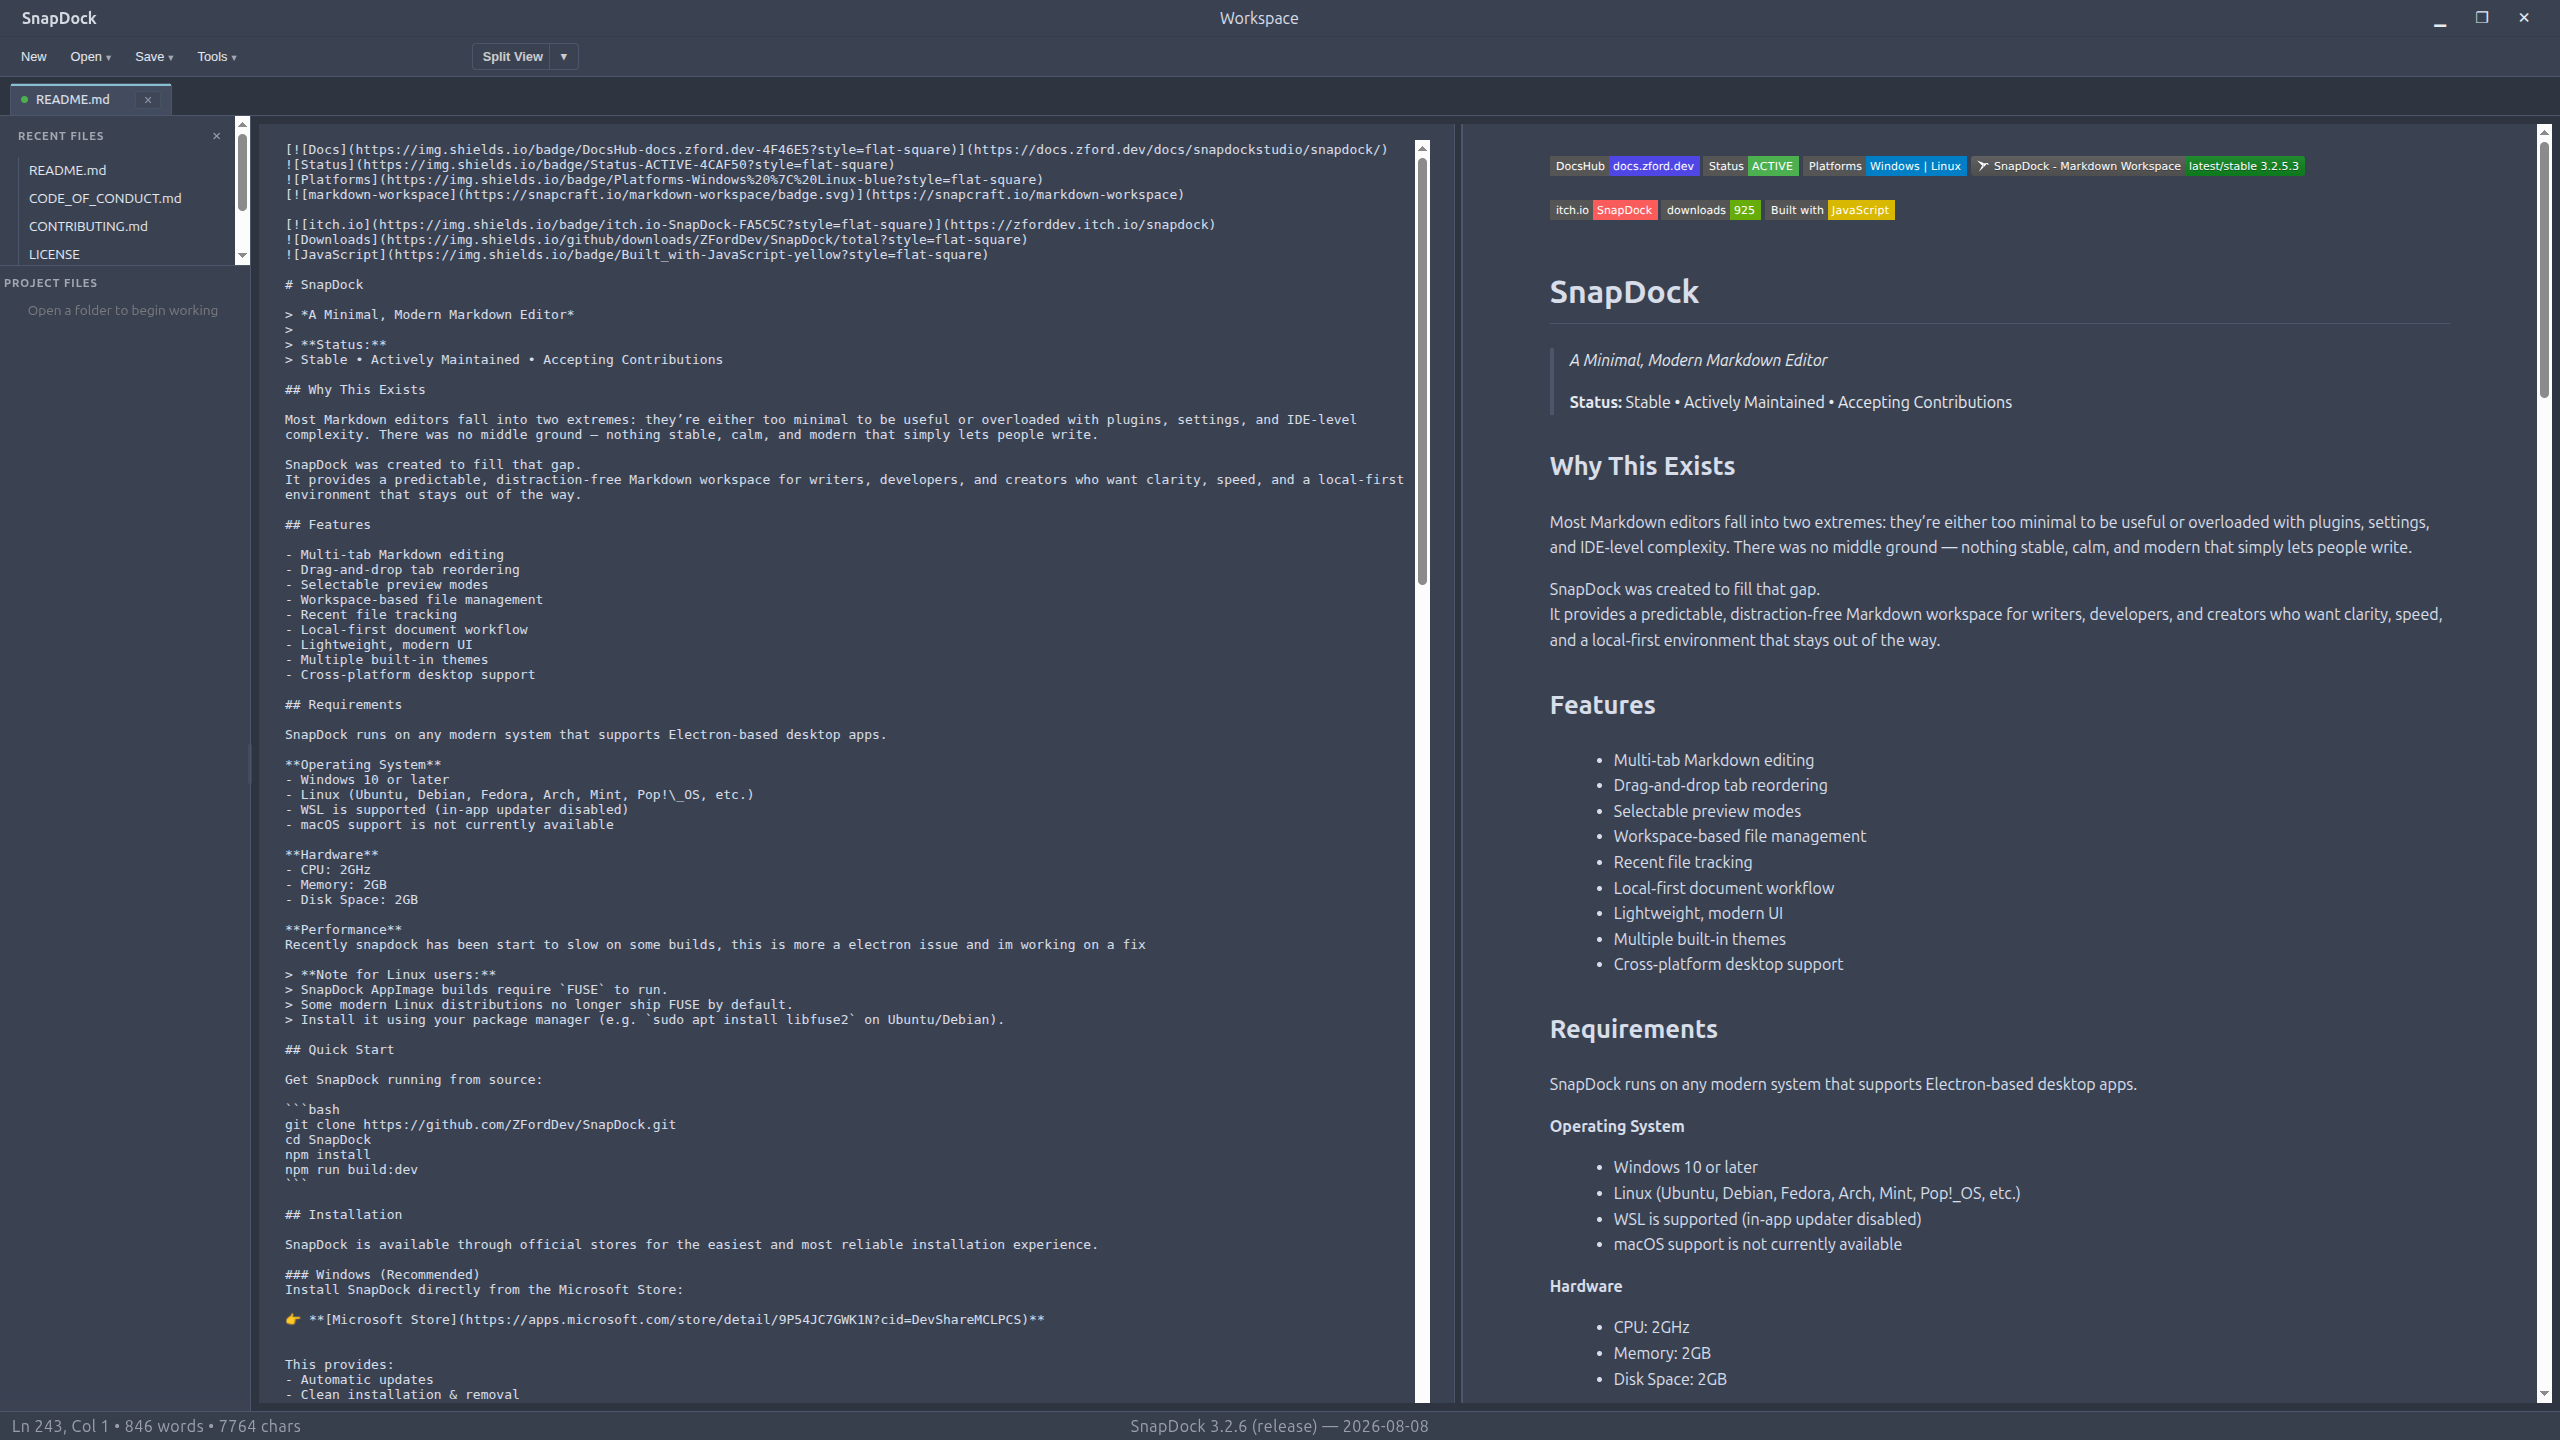Click the Snapcraft latest/stable 3.2.5.3 badge
The height and width of the screenshot is (1440, 2560).
2138,166
